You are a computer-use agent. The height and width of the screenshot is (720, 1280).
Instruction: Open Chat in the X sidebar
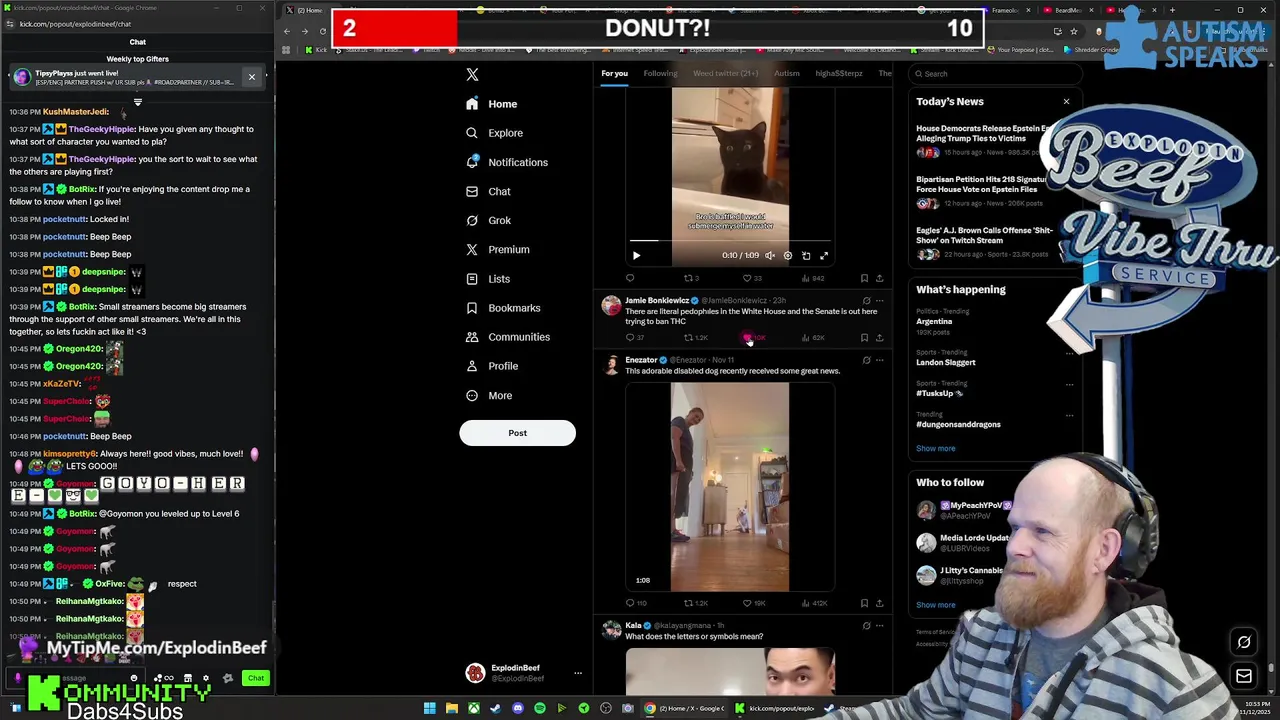[488, 191]
